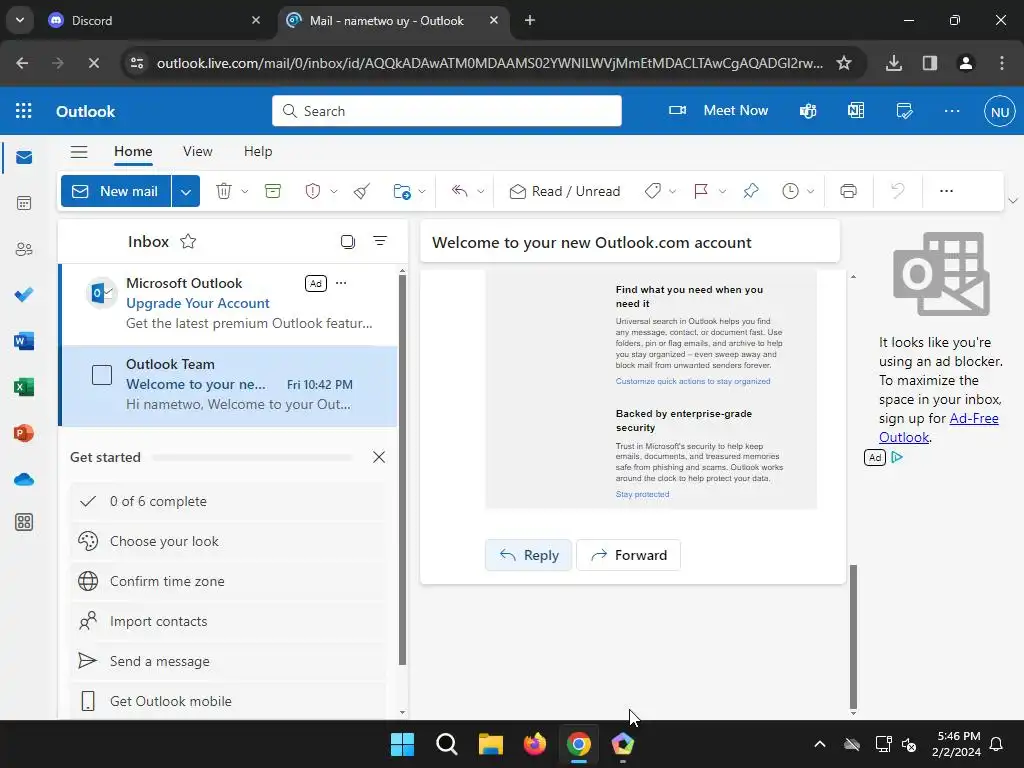Expand the Report dropdown arrow

point(334,191)
